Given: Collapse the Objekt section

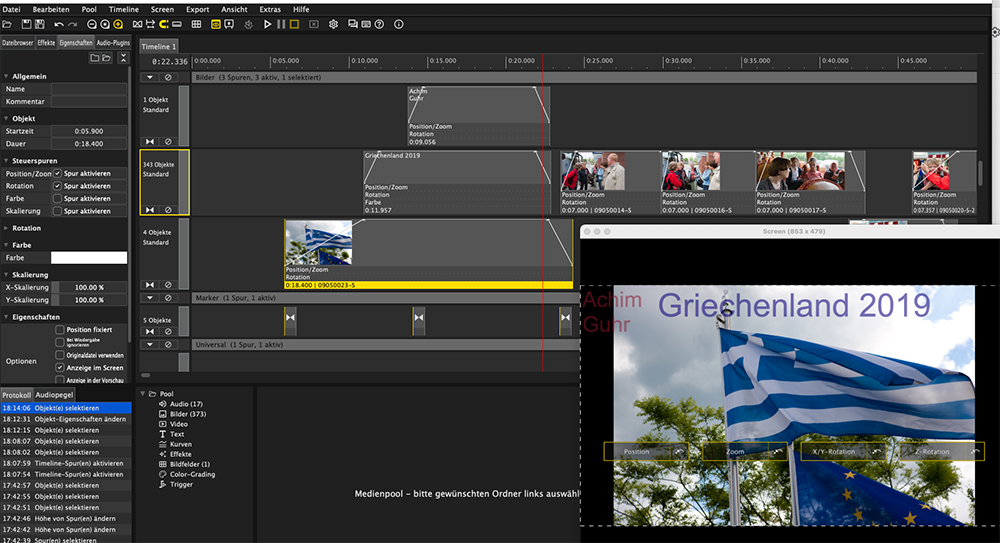Looking at the screenshot, I should point(6,119).
